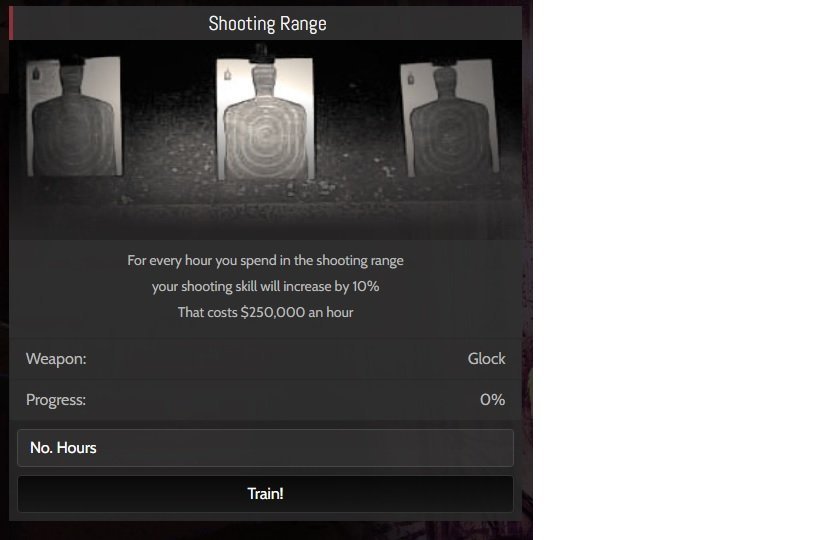Click the Train! button

pos(265,494)
